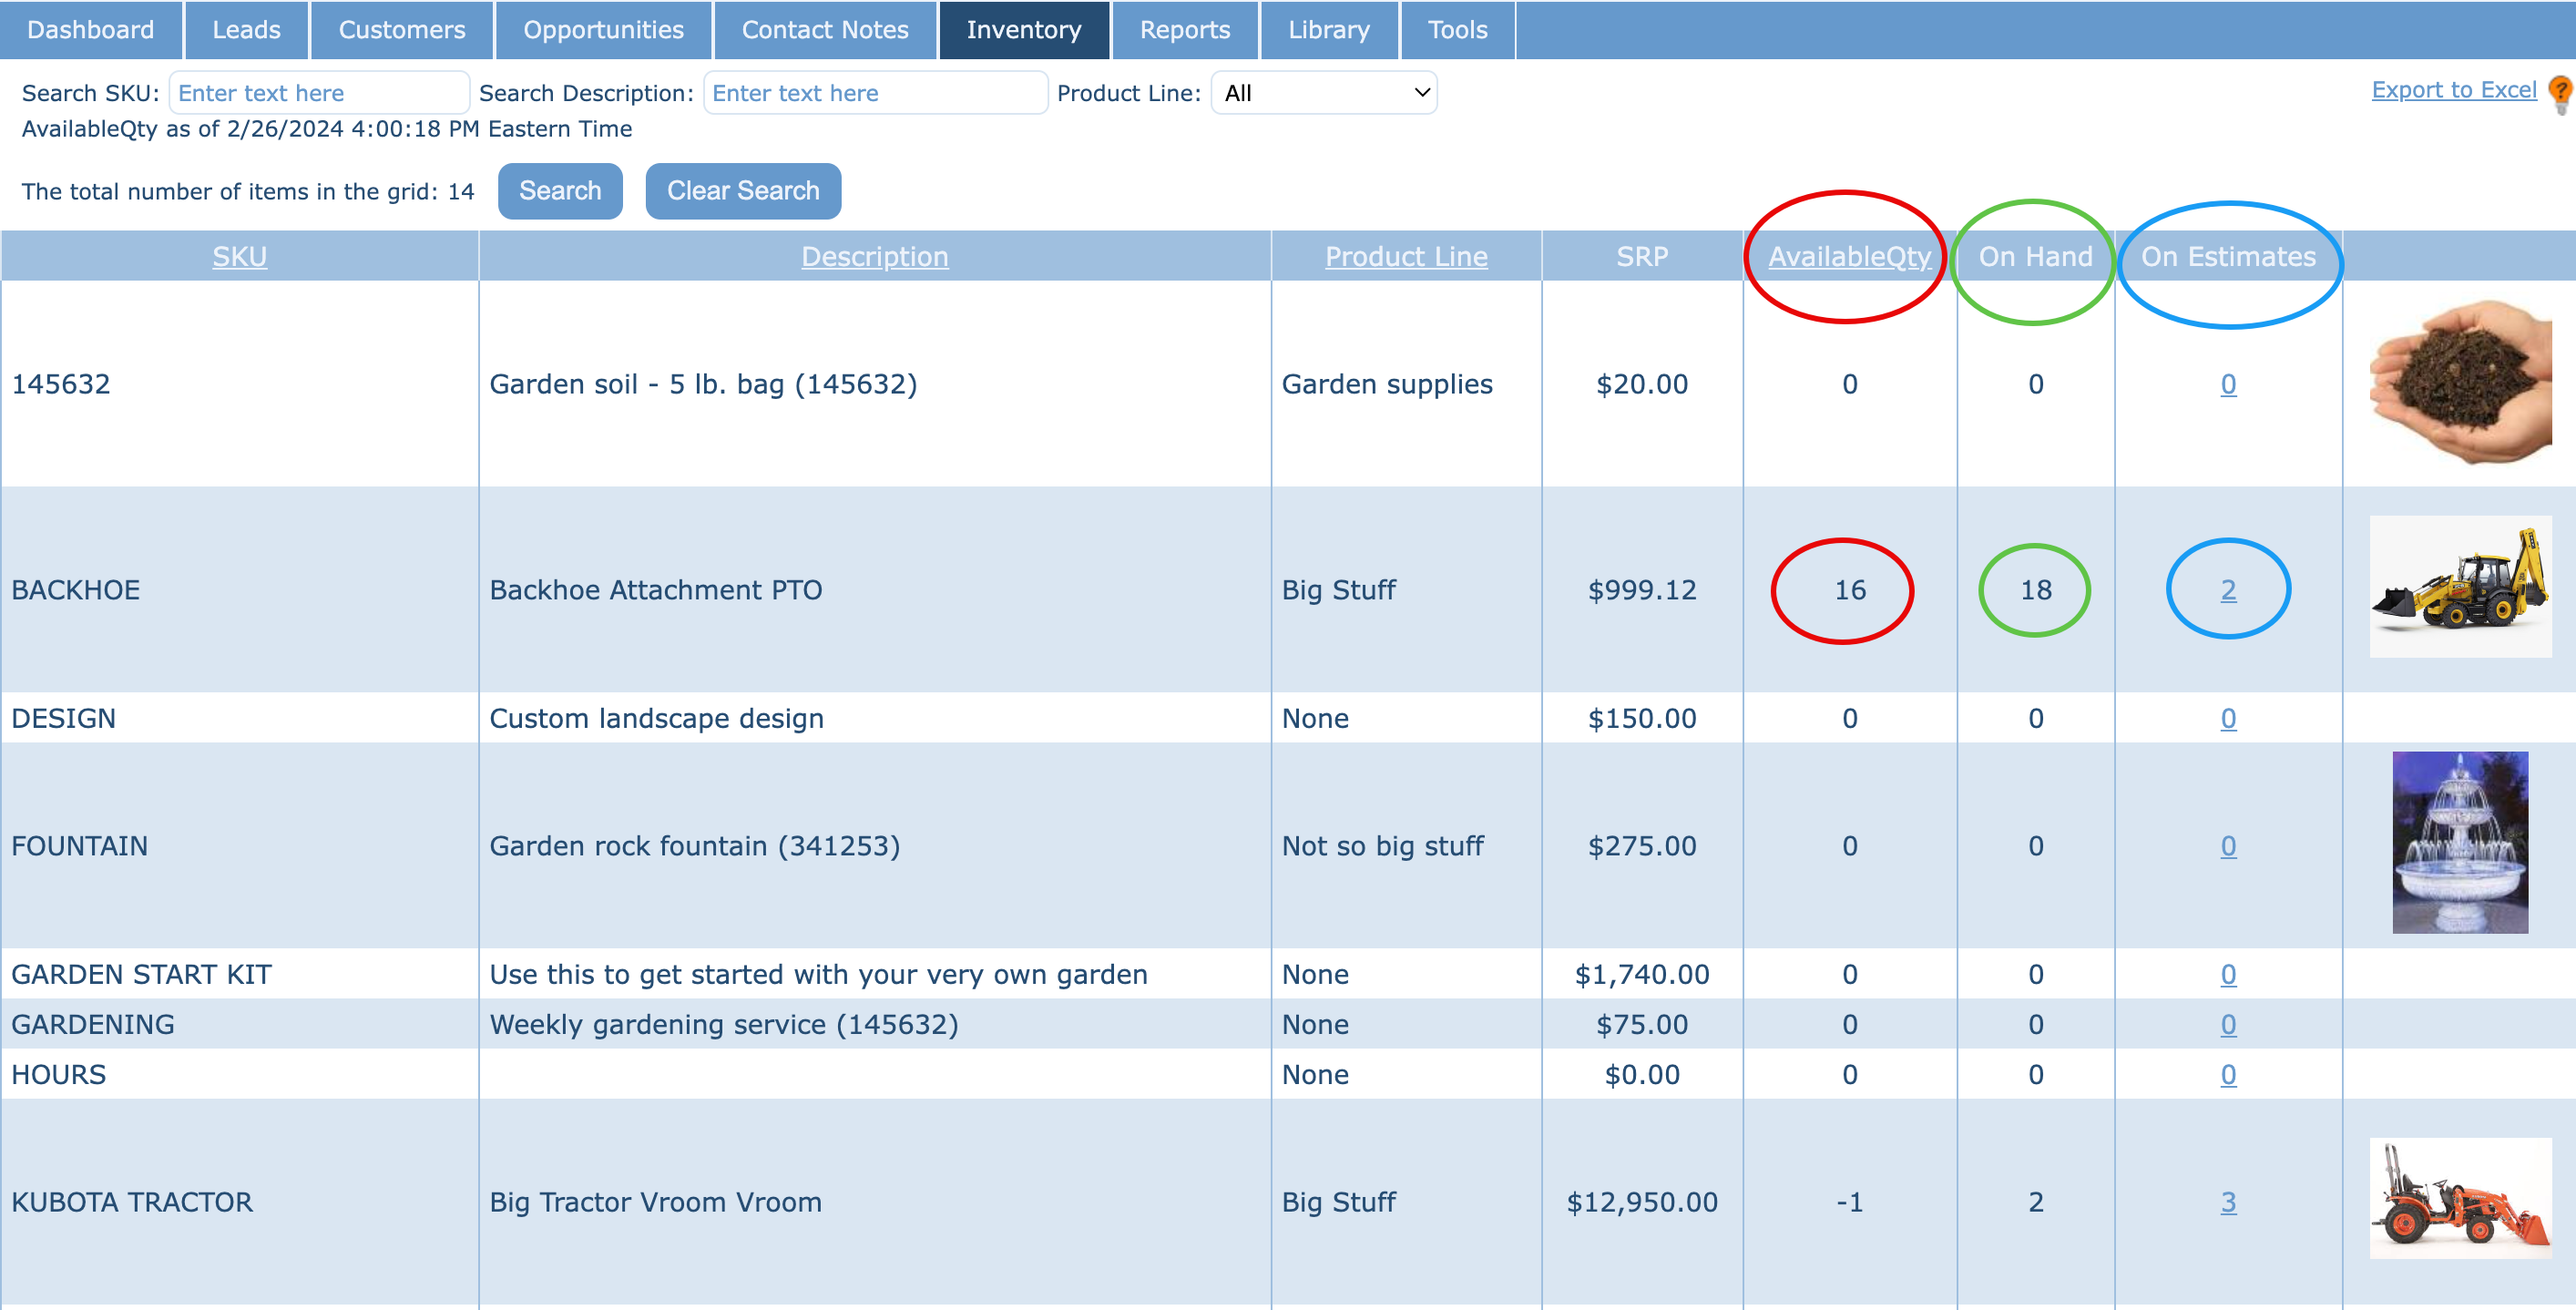Sort by Product Line column header

click(x=1405, y=257)
